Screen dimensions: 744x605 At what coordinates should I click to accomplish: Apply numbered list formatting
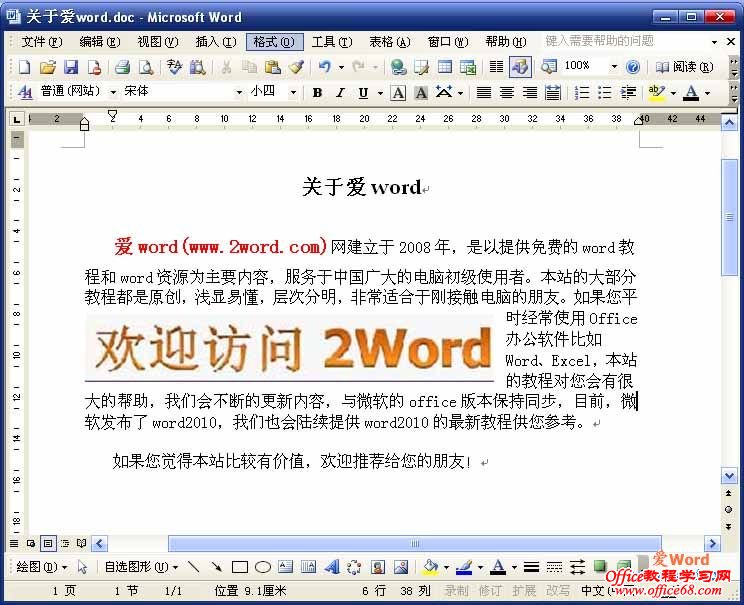click(582, 92)
